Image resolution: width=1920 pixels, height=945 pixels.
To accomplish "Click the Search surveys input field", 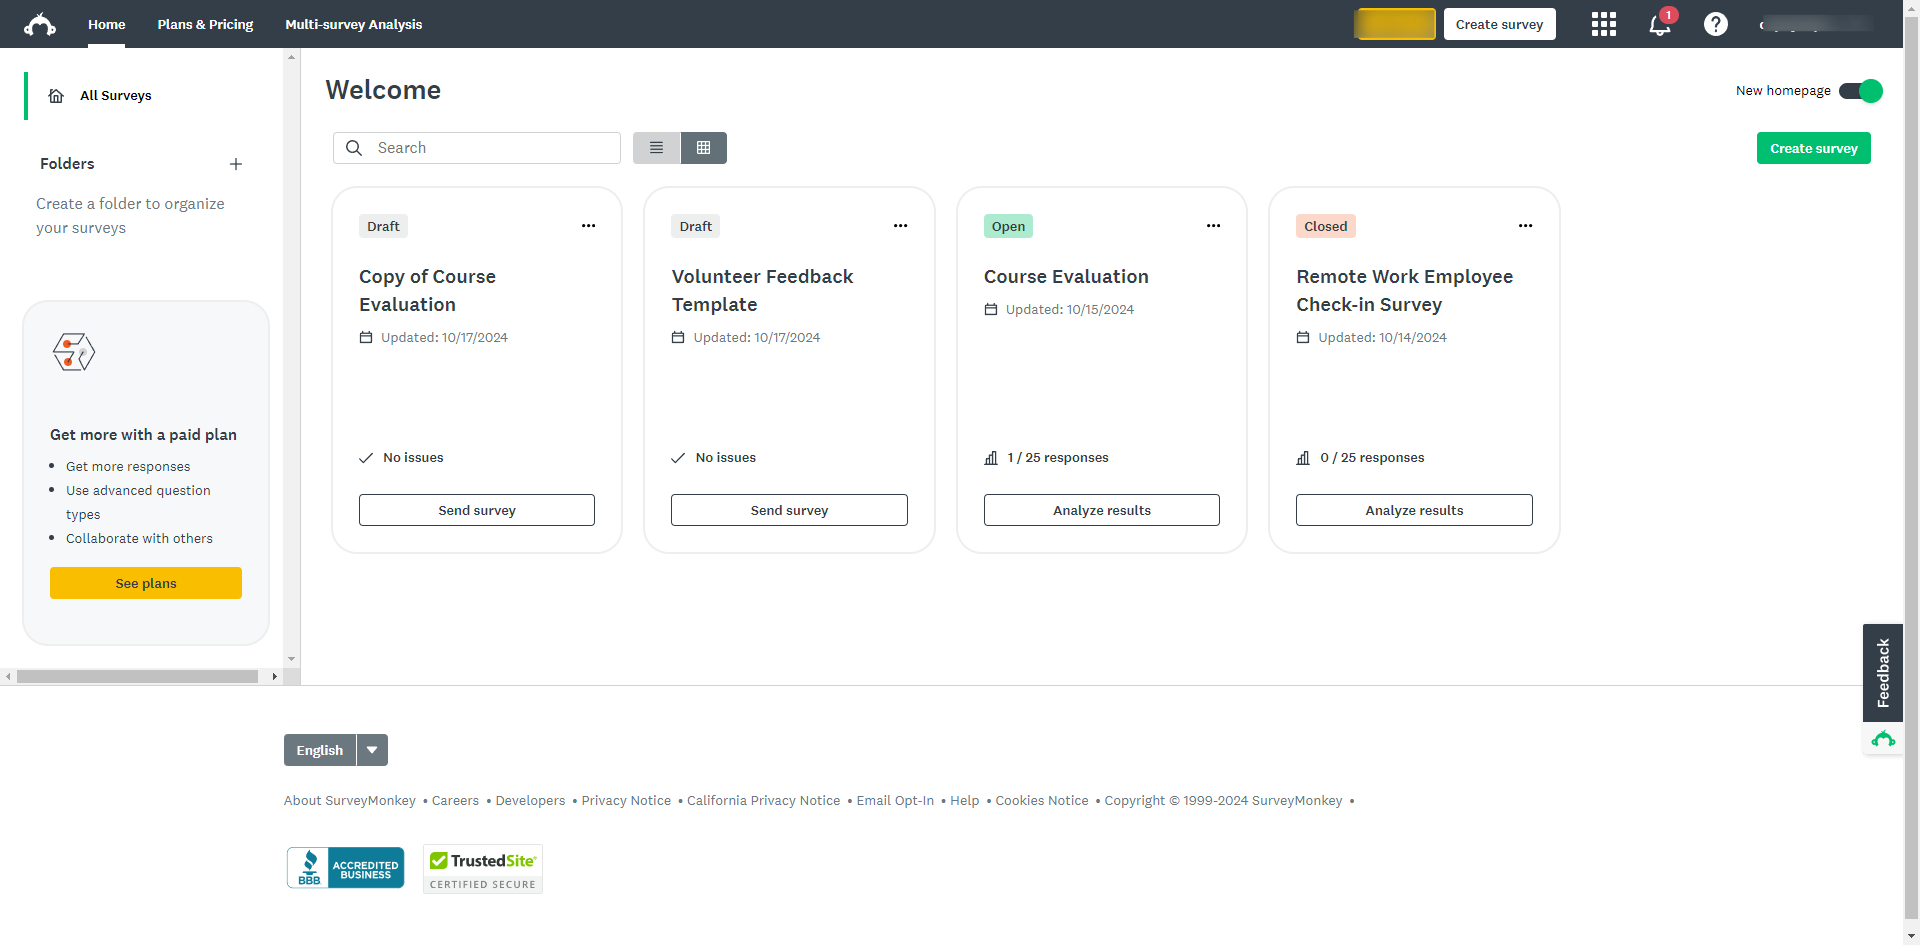I will click(x=477, y=148).
